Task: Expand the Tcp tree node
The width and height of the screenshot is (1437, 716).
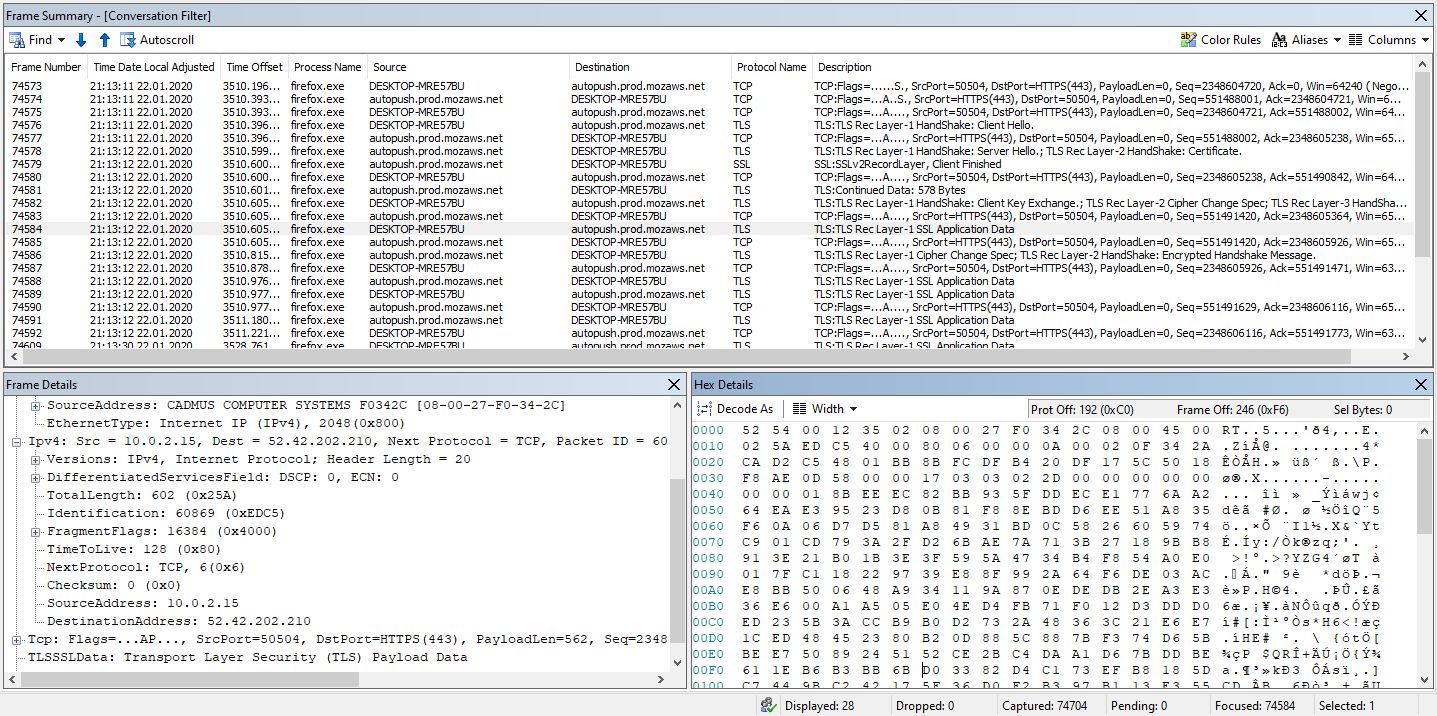Action: (17, 640)
